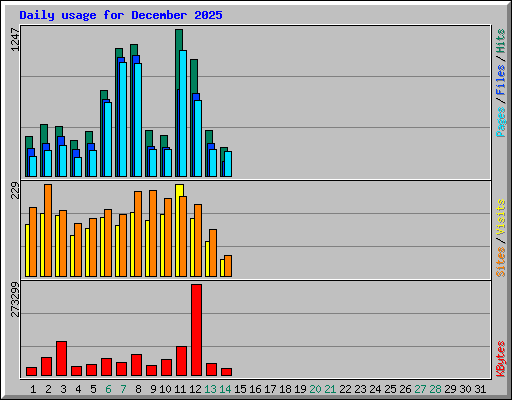Click the orange sites bar for day 14
512x400 pixels.
[x=228, y=266]
